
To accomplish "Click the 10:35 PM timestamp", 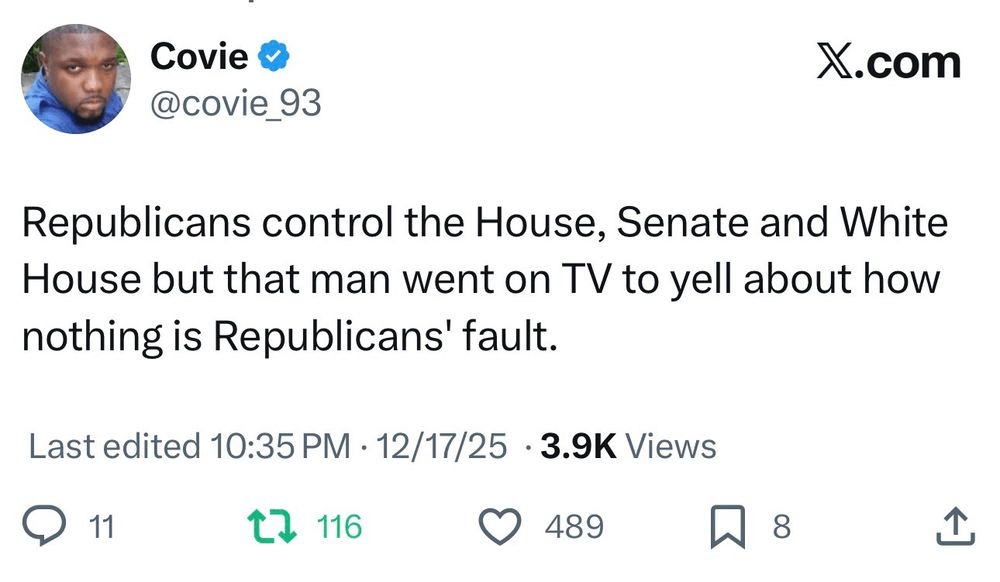I will click(281, 445).
